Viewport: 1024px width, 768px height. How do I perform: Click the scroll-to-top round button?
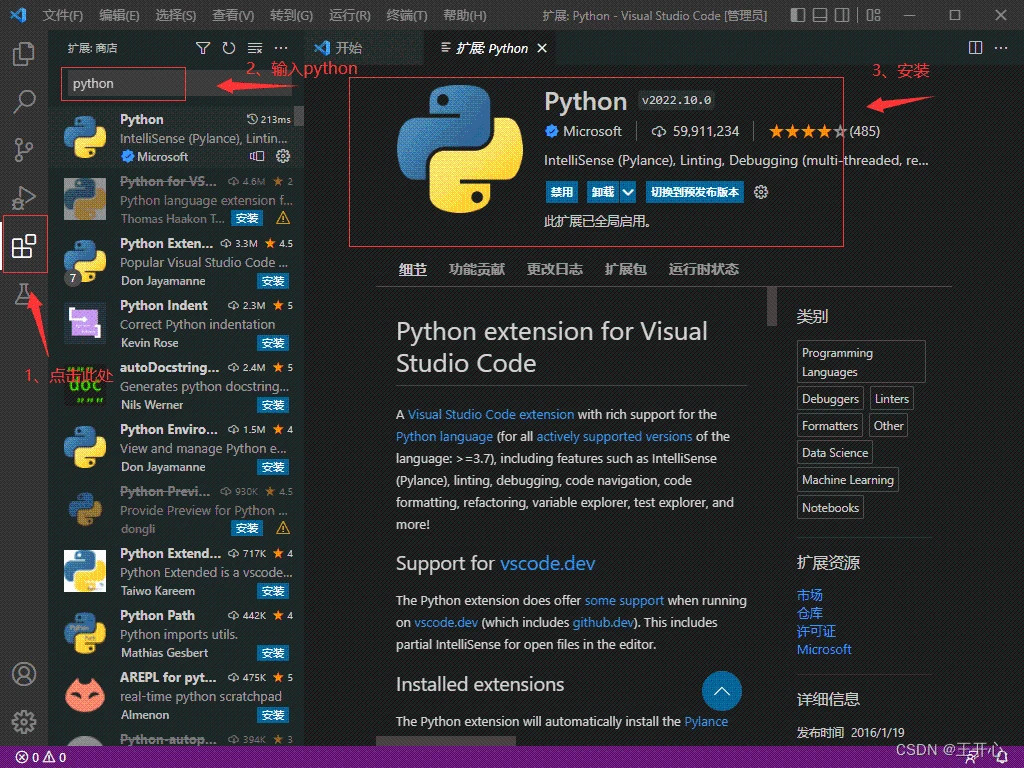[x=722, y=691]
